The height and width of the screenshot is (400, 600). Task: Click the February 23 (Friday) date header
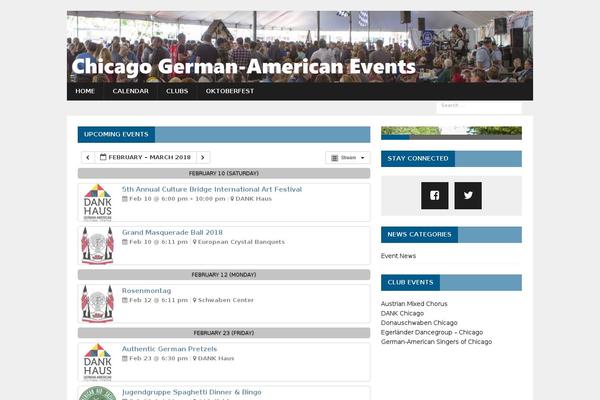[x=224, y=333]
